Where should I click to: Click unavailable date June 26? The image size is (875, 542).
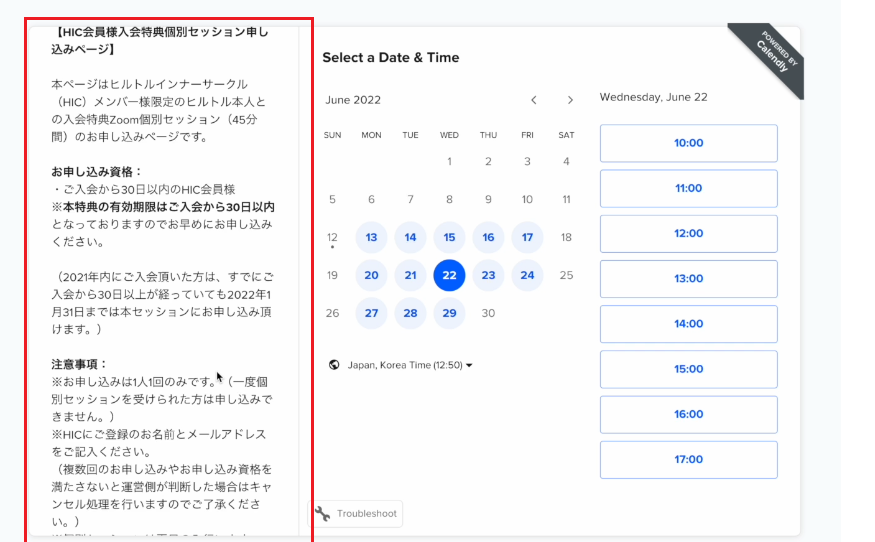coord(332,313)
